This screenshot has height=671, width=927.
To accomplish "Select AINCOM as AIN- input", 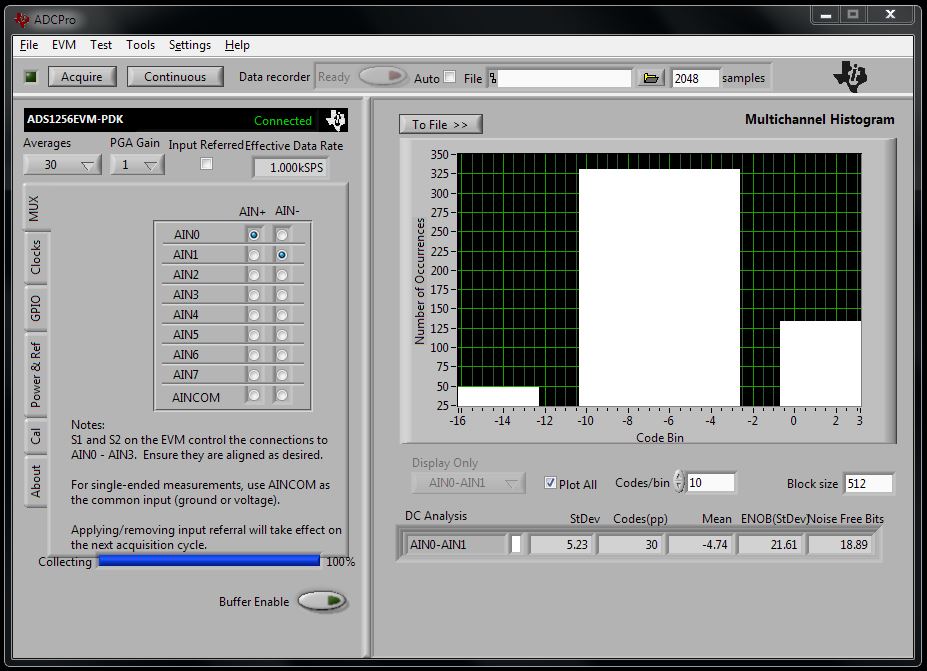I will click(282, 395).
